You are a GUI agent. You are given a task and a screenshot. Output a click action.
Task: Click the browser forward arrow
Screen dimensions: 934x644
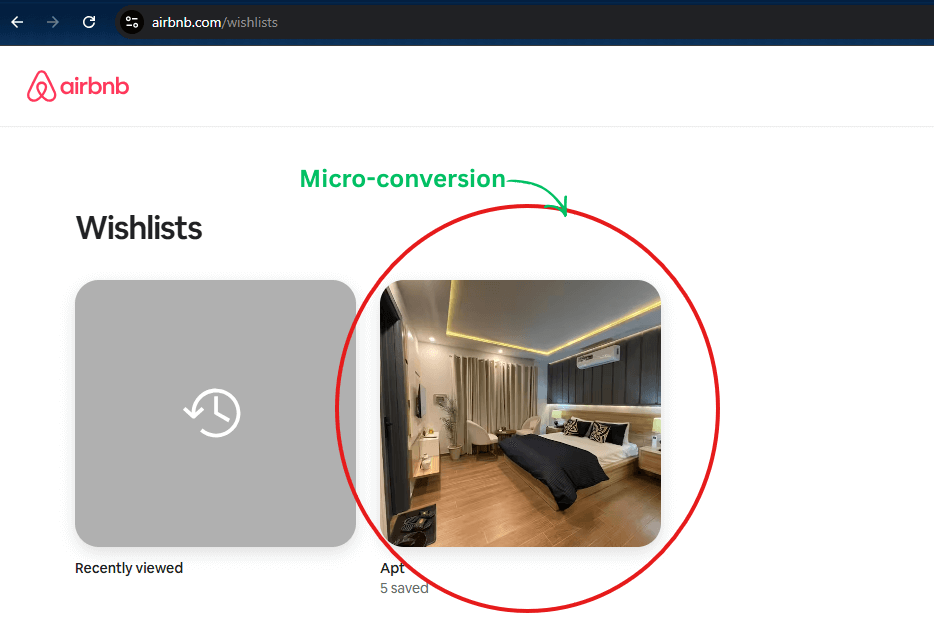pyautogui.click(x=52, y=22)
